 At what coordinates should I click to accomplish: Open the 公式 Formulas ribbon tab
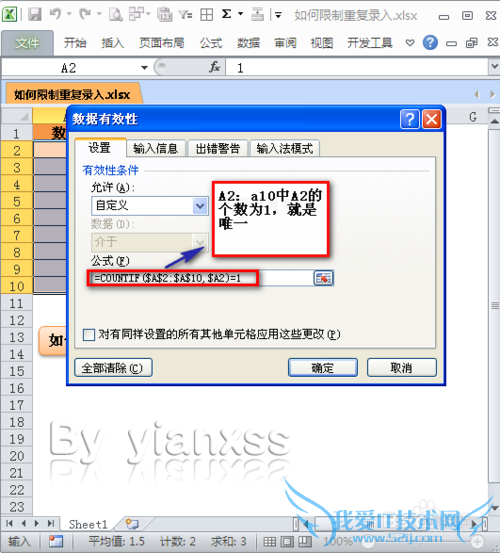211,43
